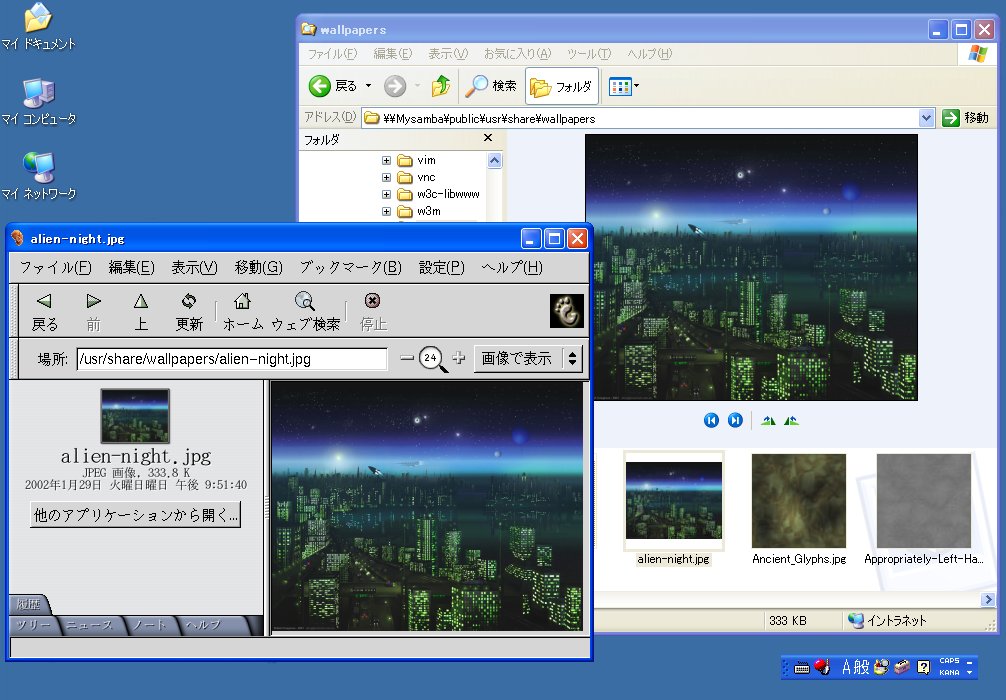Click the 場所 location field

(x=232, y=359)
